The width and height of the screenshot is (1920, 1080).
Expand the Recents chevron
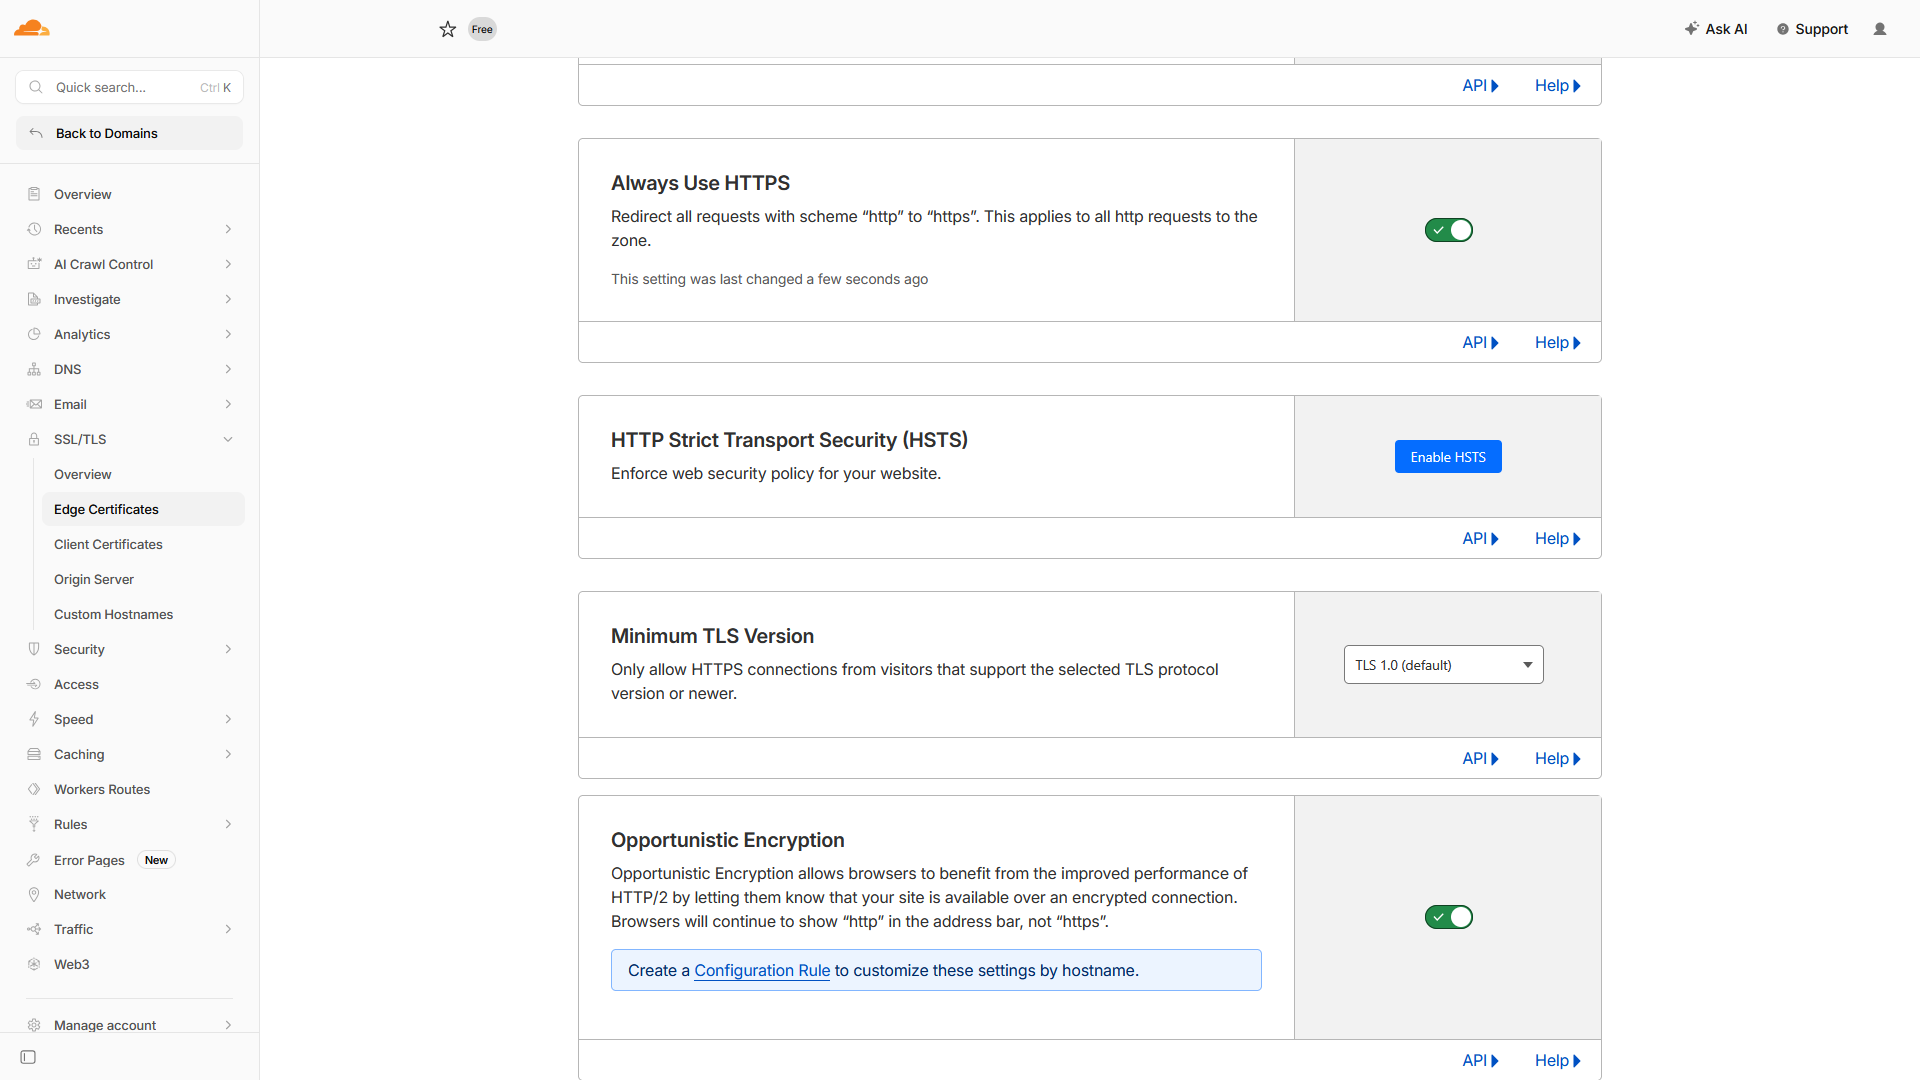tap(228, 229)
